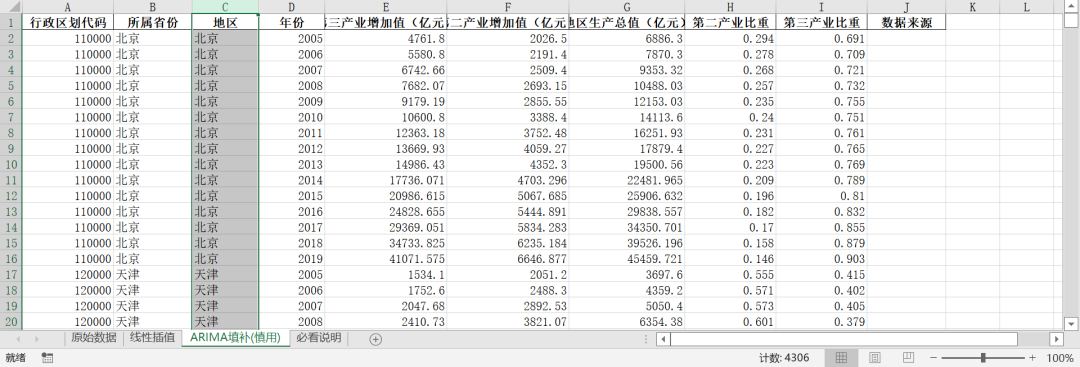Click cell with value 6886.3
The height and width of the screenshot is (367, 1080).
tap(627, 38)
